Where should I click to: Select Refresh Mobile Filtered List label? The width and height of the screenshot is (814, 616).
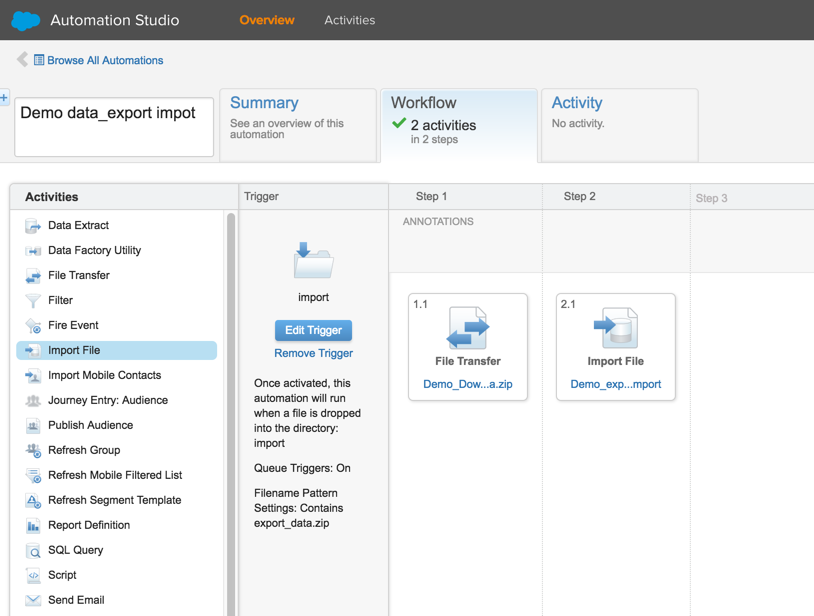tap(115, 475)
